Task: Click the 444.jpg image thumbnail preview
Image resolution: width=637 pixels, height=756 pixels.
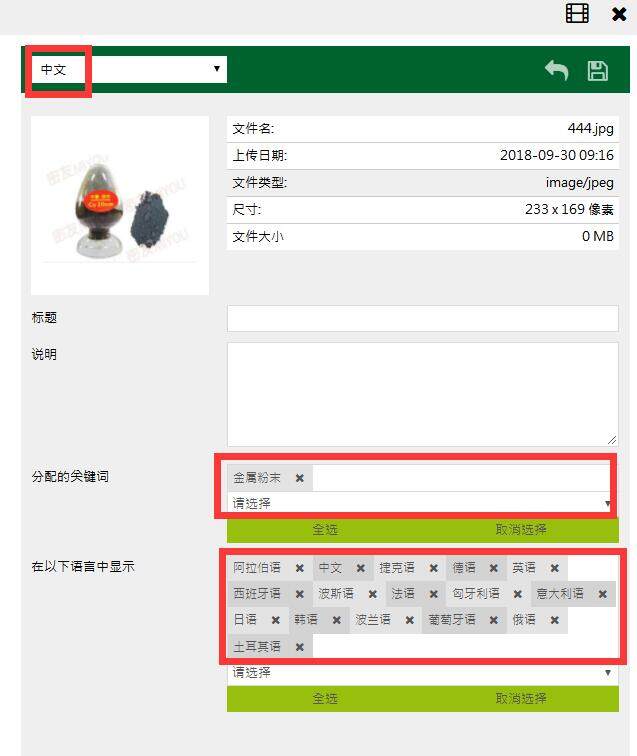Action: point(120,205)
